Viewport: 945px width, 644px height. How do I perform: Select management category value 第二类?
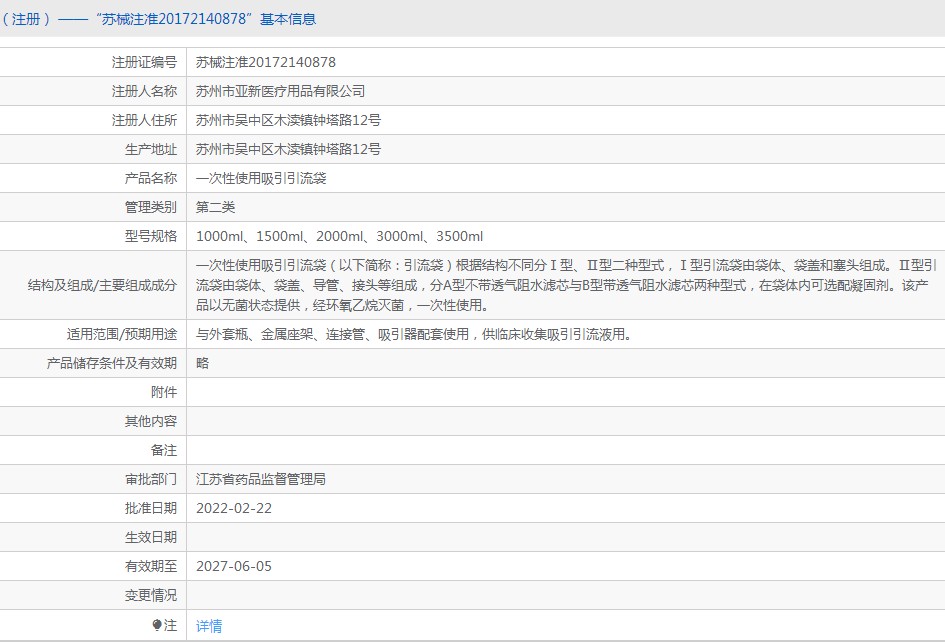tap(215, 207)
